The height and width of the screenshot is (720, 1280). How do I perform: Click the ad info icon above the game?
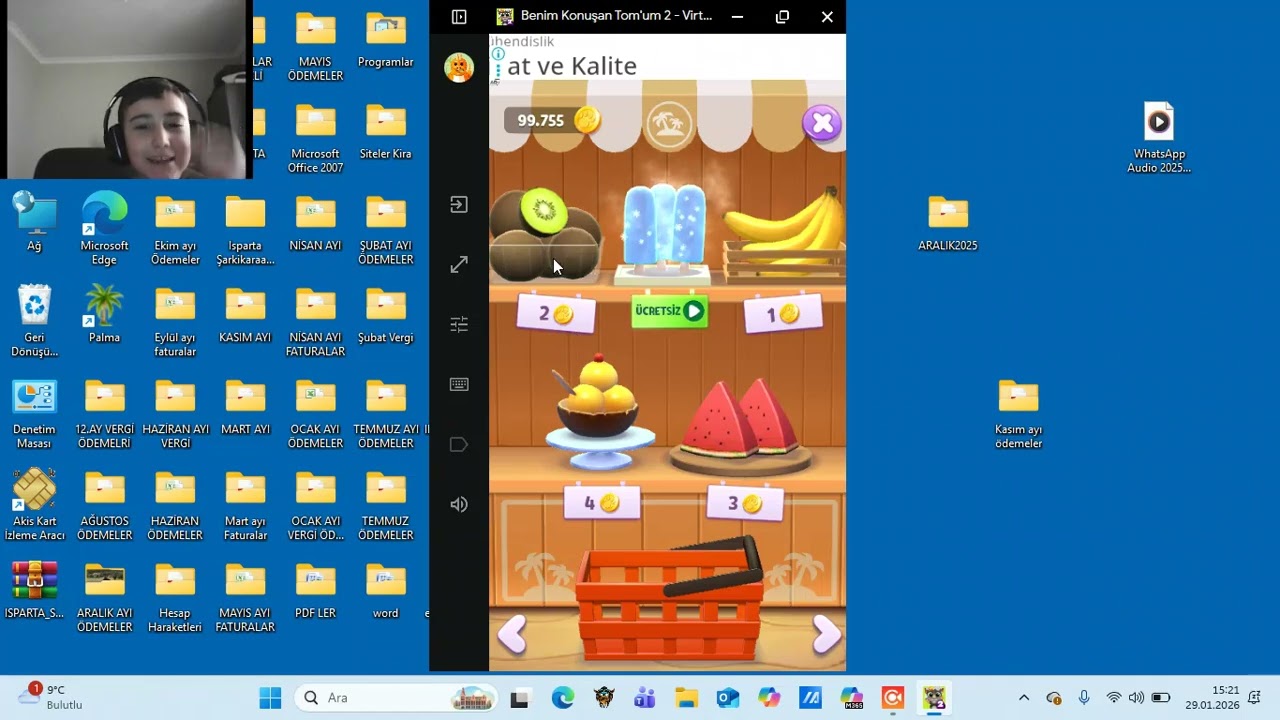coord(498,54)
